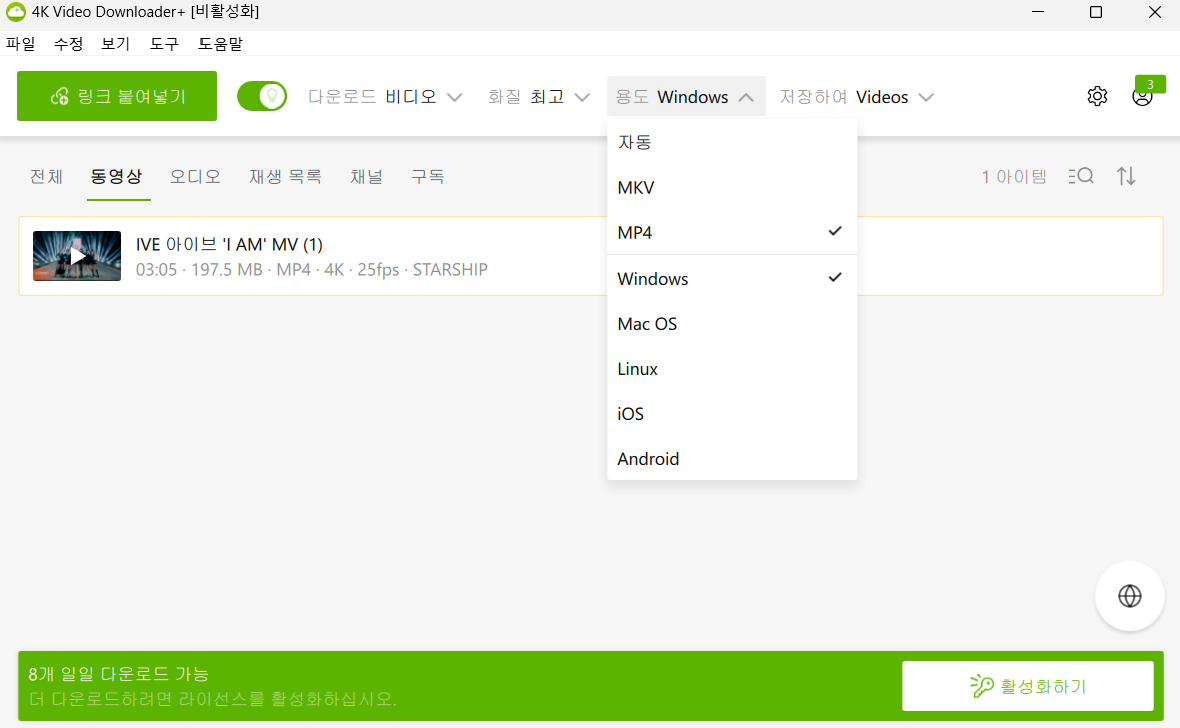Viewport: 1180px width, 728px height.
Task: Select MKV format option
Action: 731,187
